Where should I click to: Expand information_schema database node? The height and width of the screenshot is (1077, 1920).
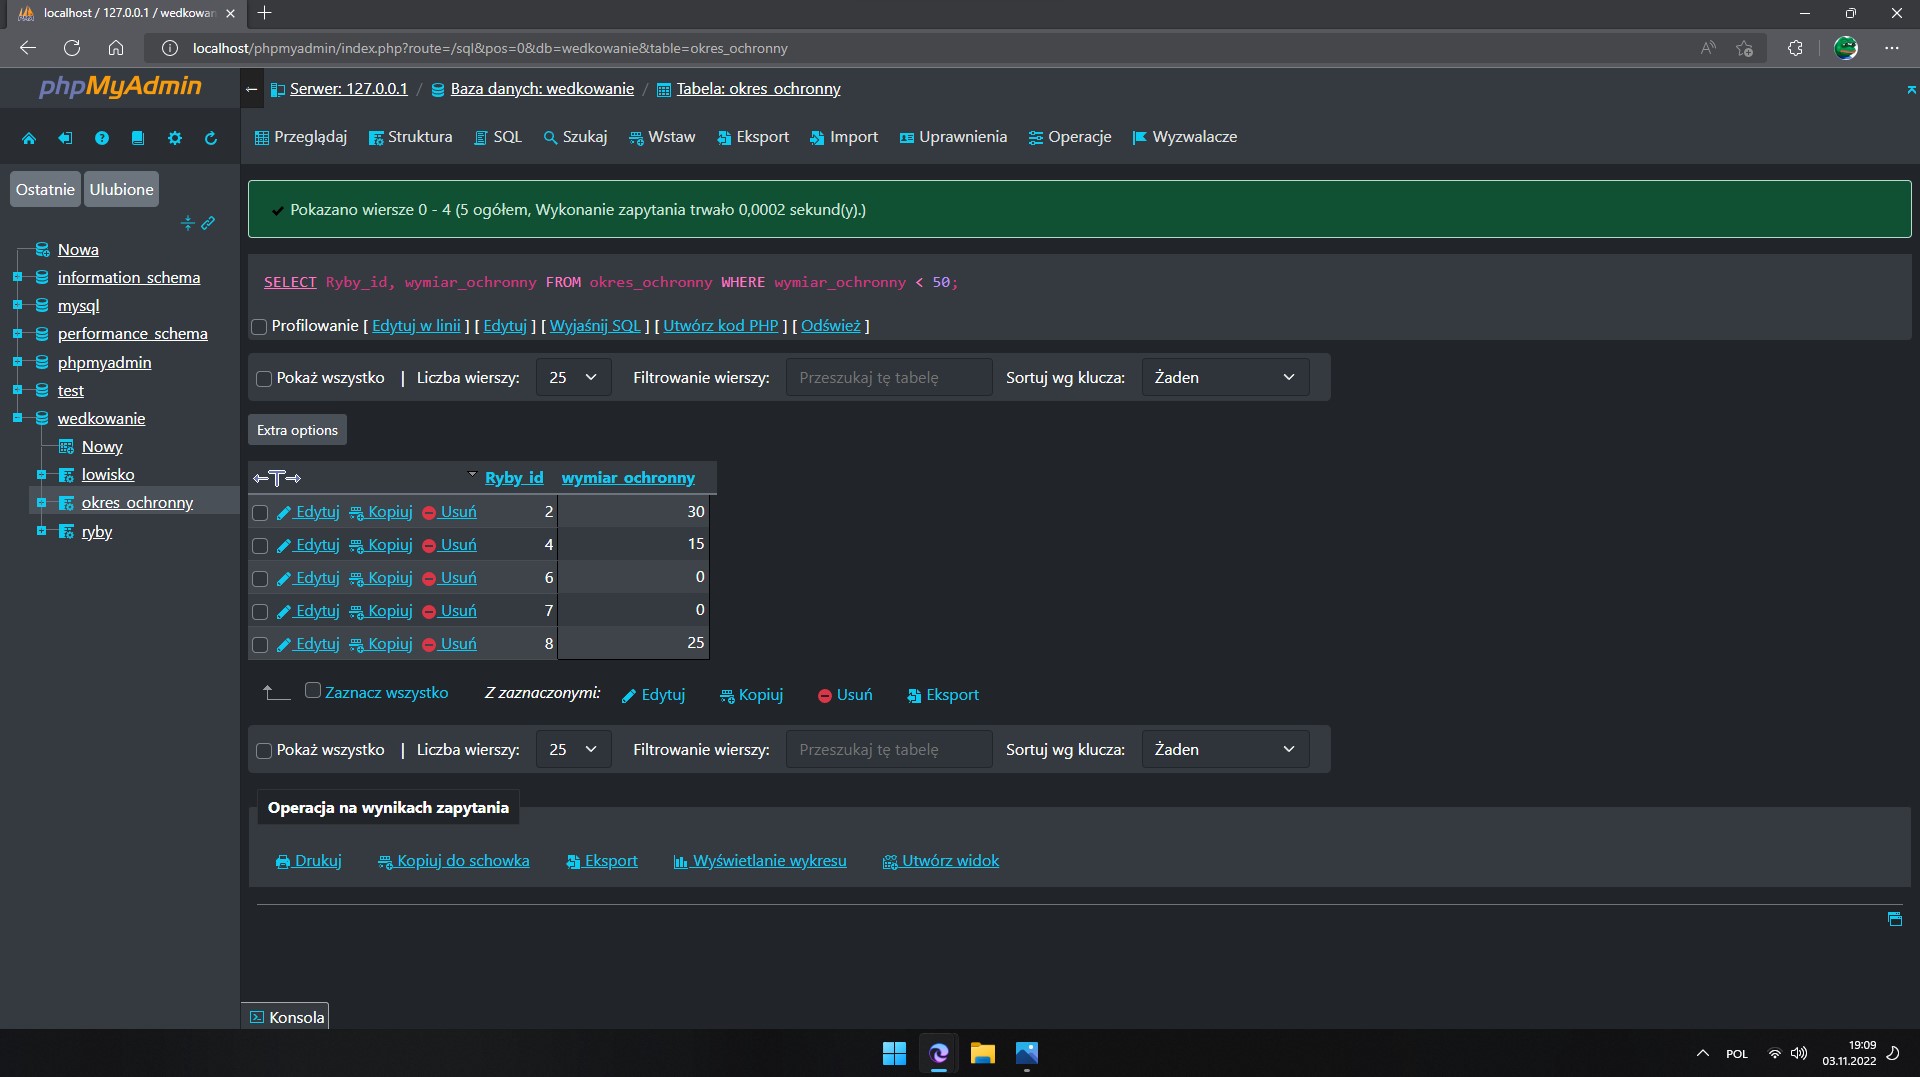pyautogui.click(x=17, y=277)
